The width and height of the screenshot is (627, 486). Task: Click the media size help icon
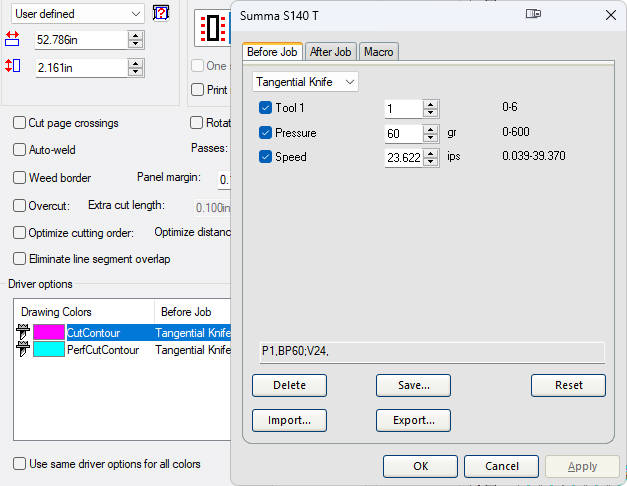click(161, 13)
